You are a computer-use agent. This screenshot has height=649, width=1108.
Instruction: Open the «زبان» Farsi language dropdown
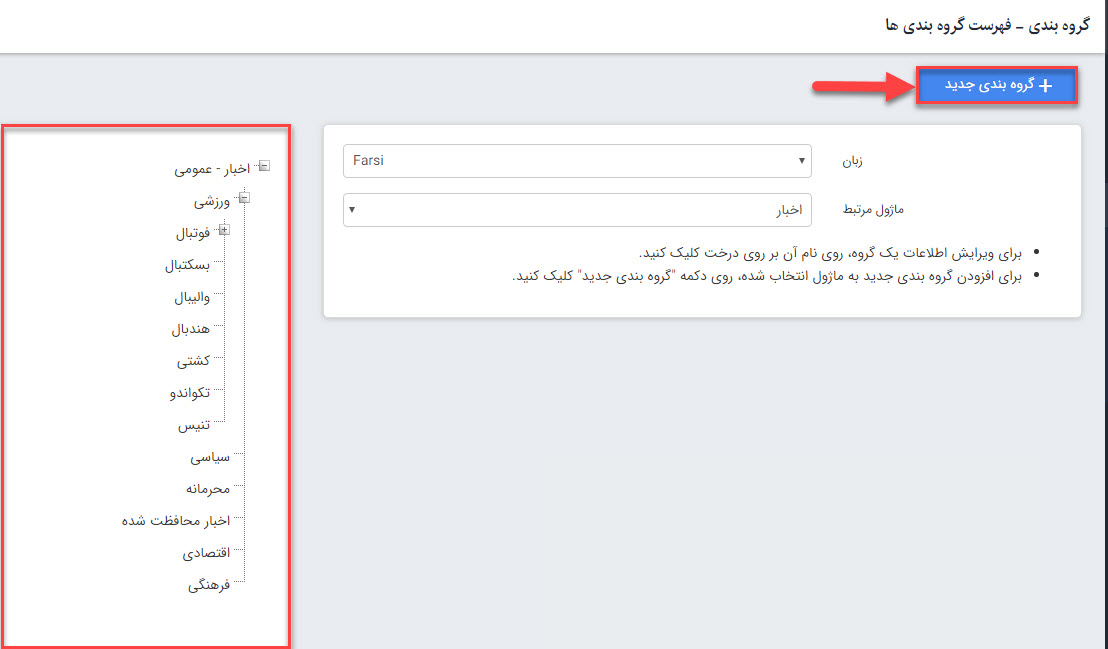point(576,161)
